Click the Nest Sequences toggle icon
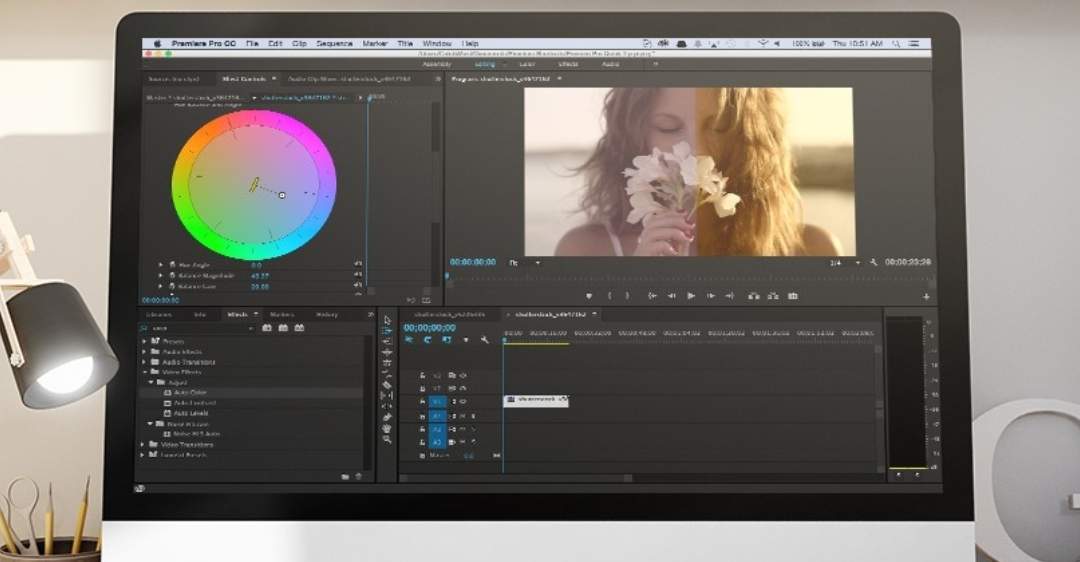 (408, 340)
